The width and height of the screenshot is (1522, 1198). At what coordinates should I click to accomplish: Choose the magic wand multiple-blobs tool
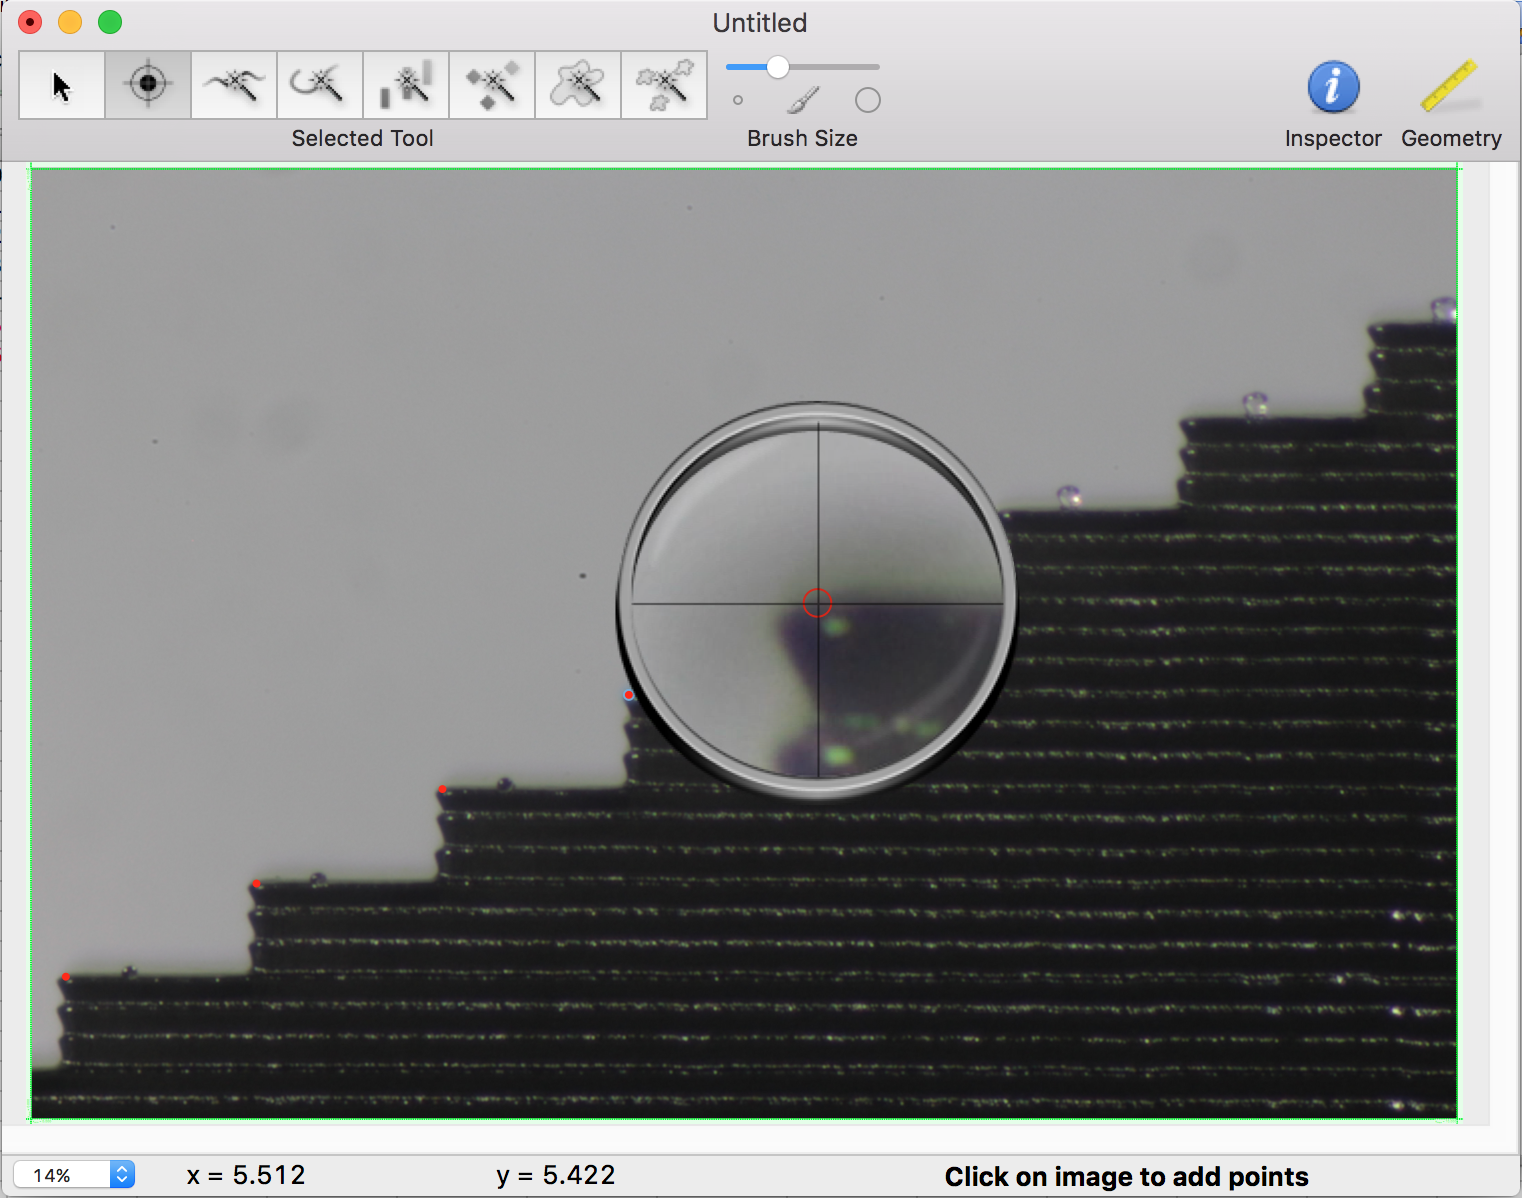[664, 86]
